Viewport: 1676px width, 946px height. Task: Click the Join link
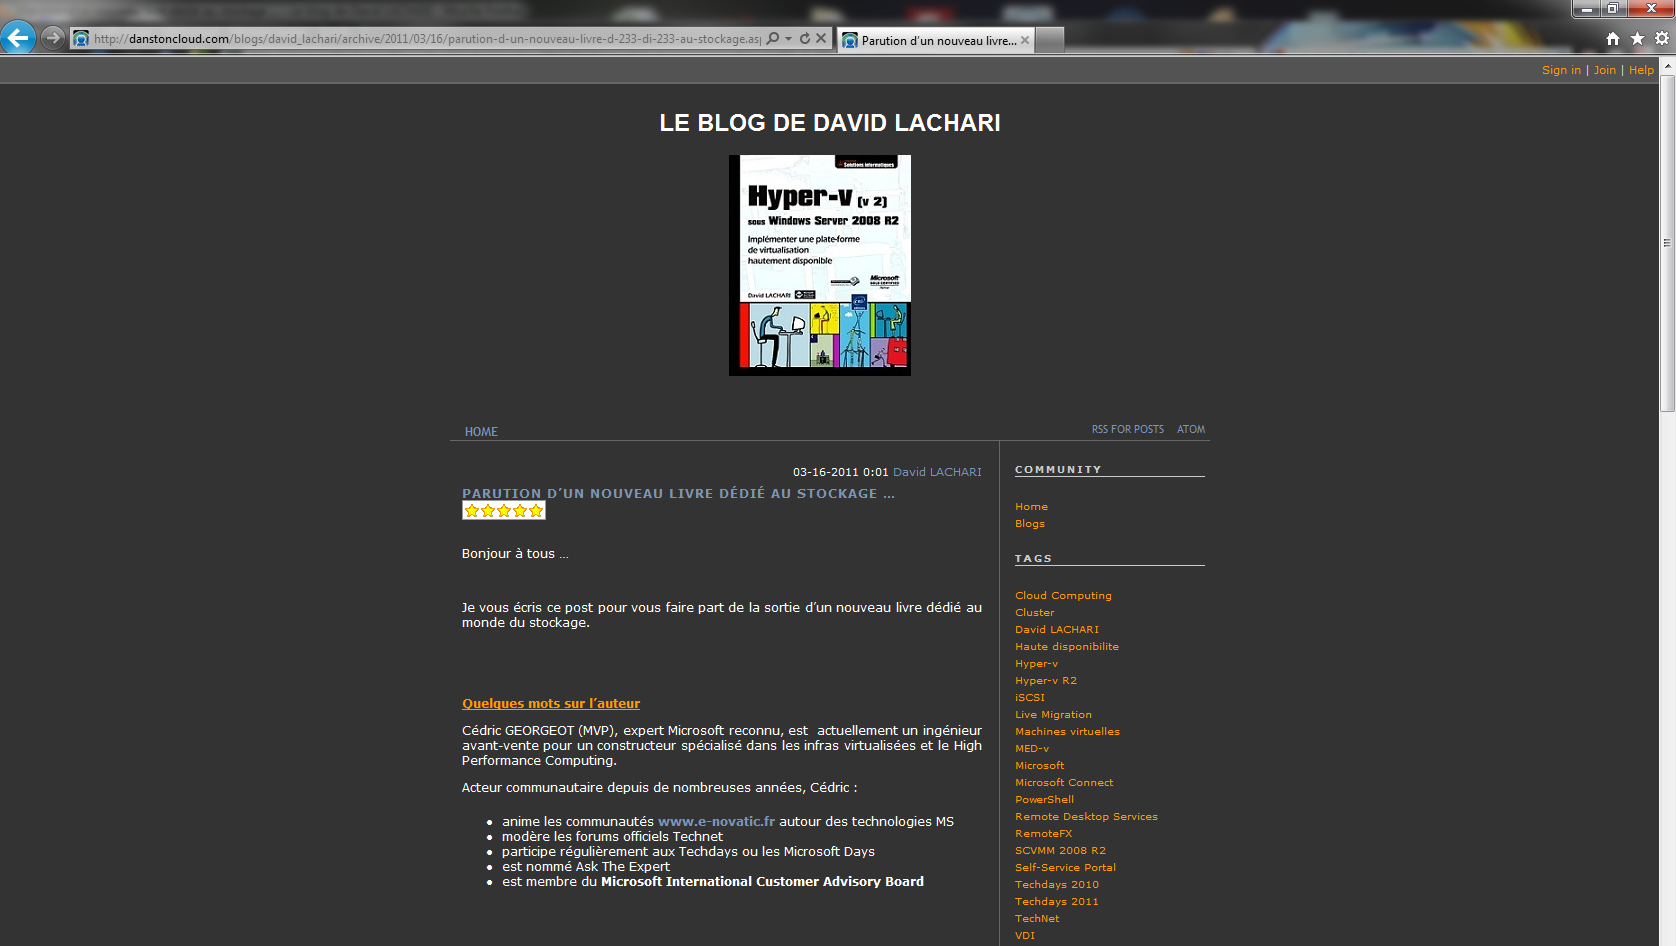(x=1604, y=70)
